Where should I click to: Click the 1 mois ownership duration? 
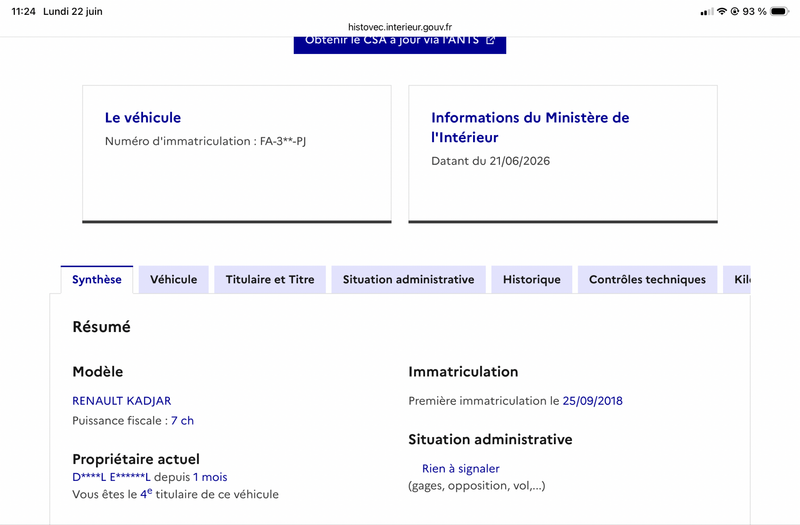210,477
